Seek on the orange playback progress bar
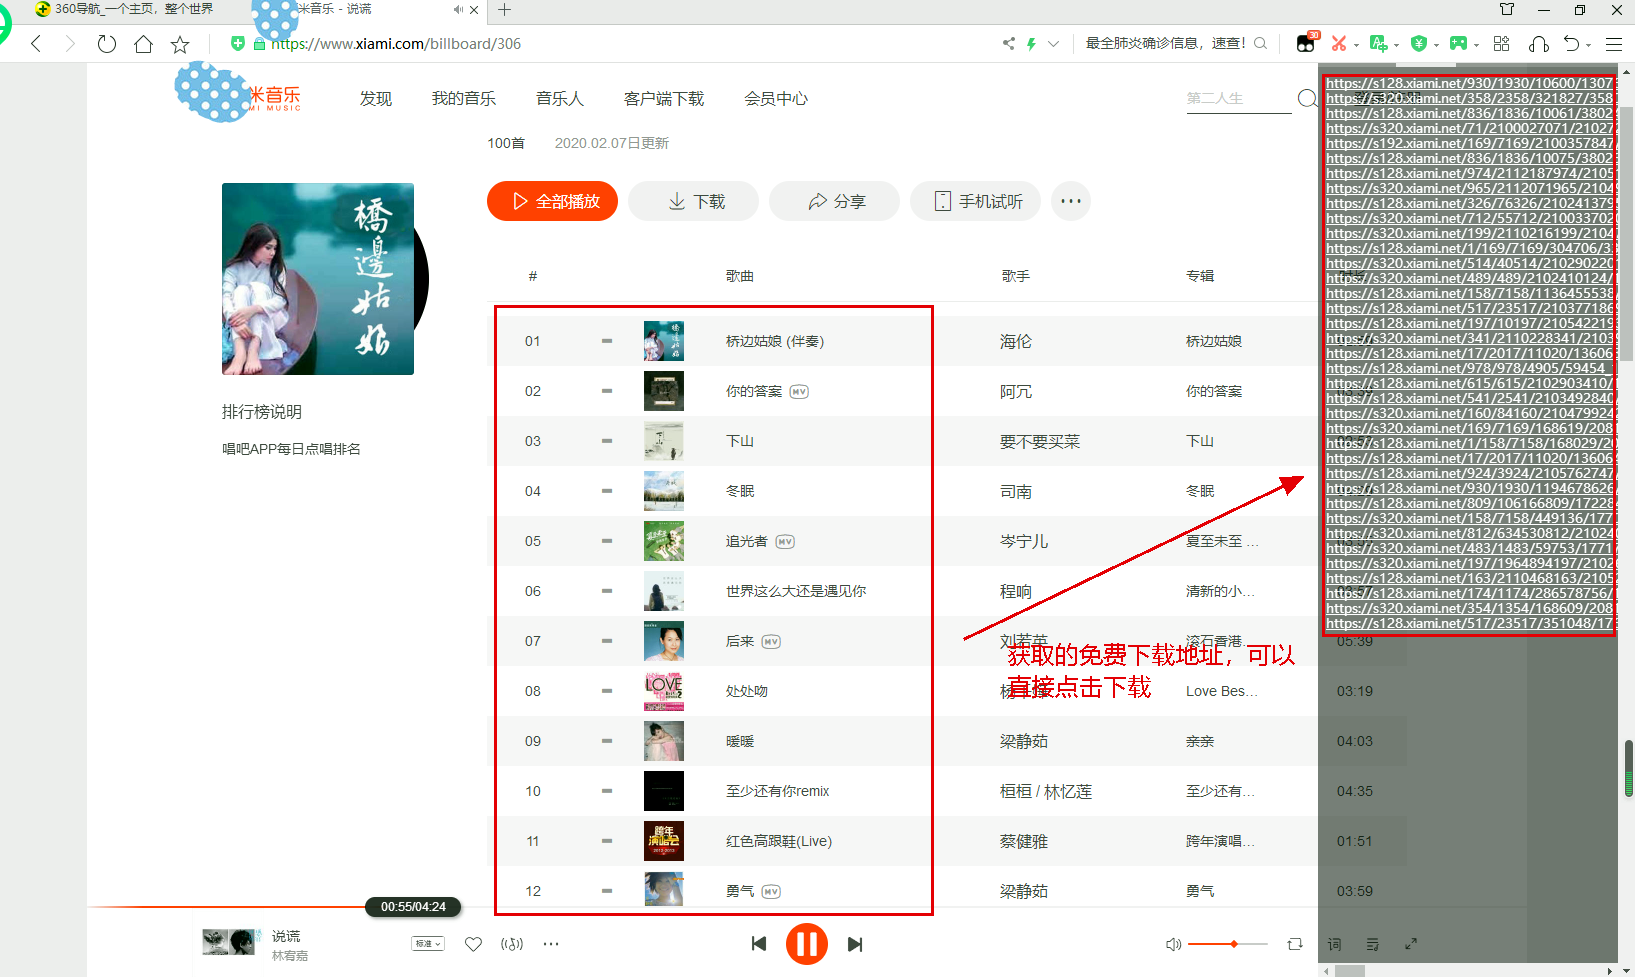Image resolution: width=1635 pixels, height=977 pixels. (x=228, y=907)
